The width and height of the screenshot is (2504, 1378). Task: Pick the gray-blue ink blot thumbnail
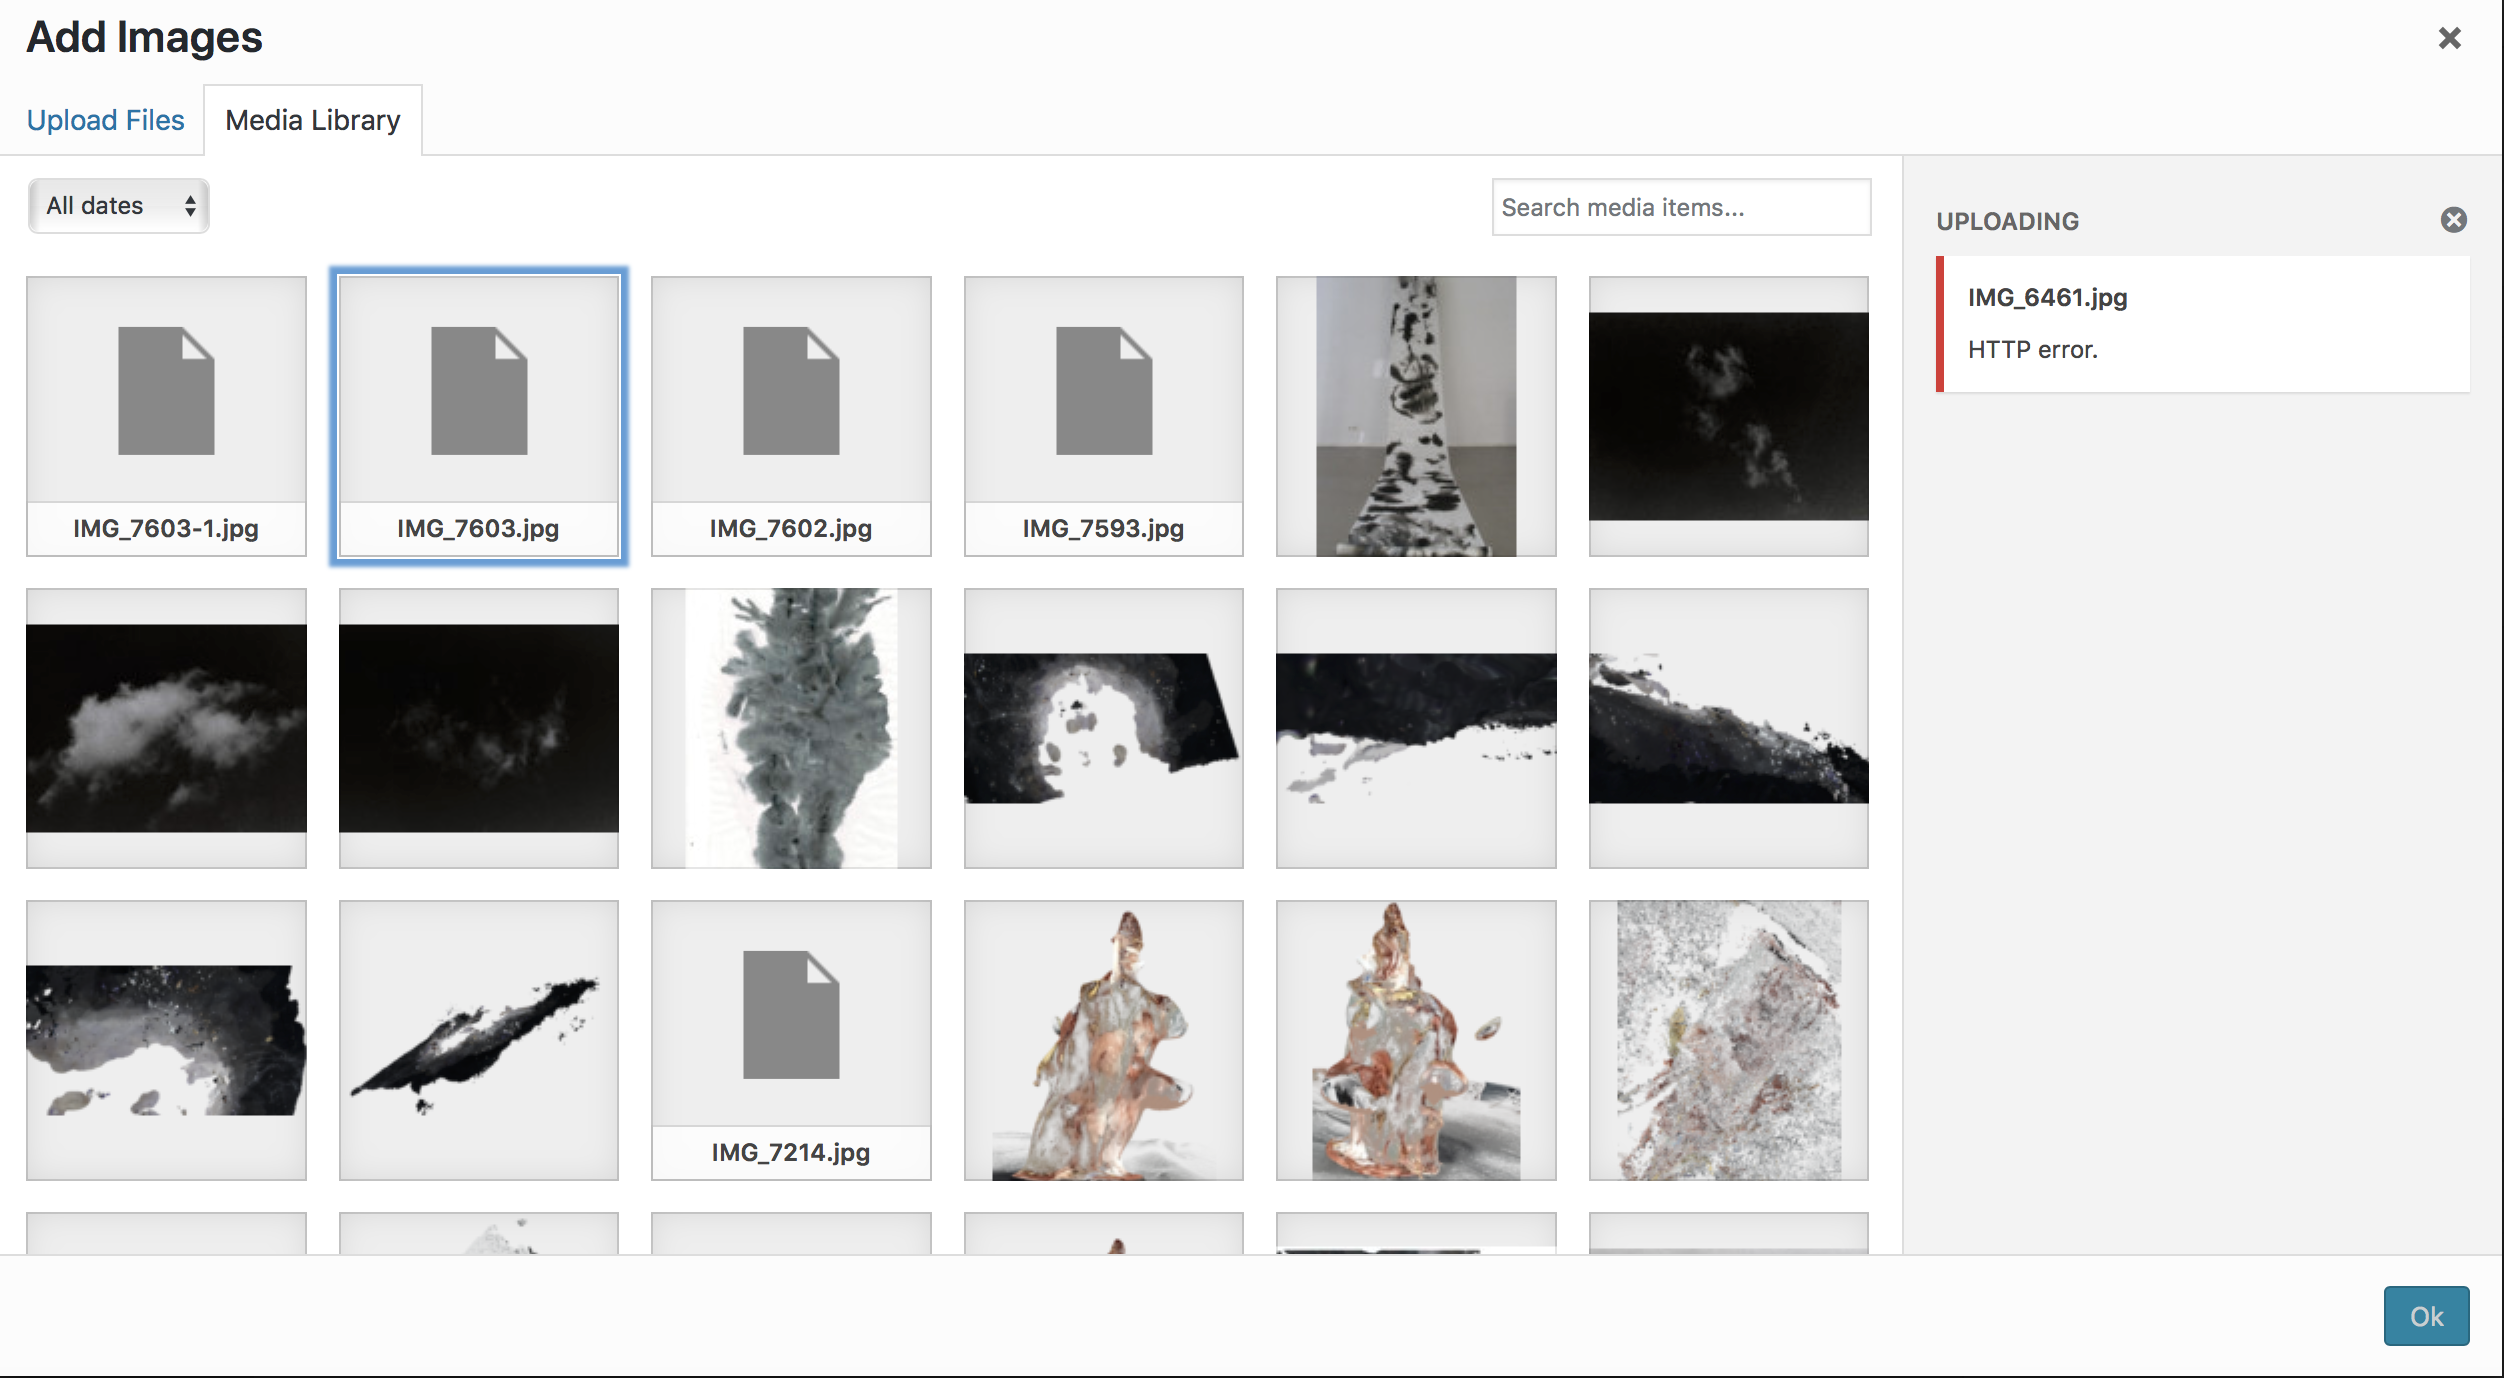(x=791, y=728)
